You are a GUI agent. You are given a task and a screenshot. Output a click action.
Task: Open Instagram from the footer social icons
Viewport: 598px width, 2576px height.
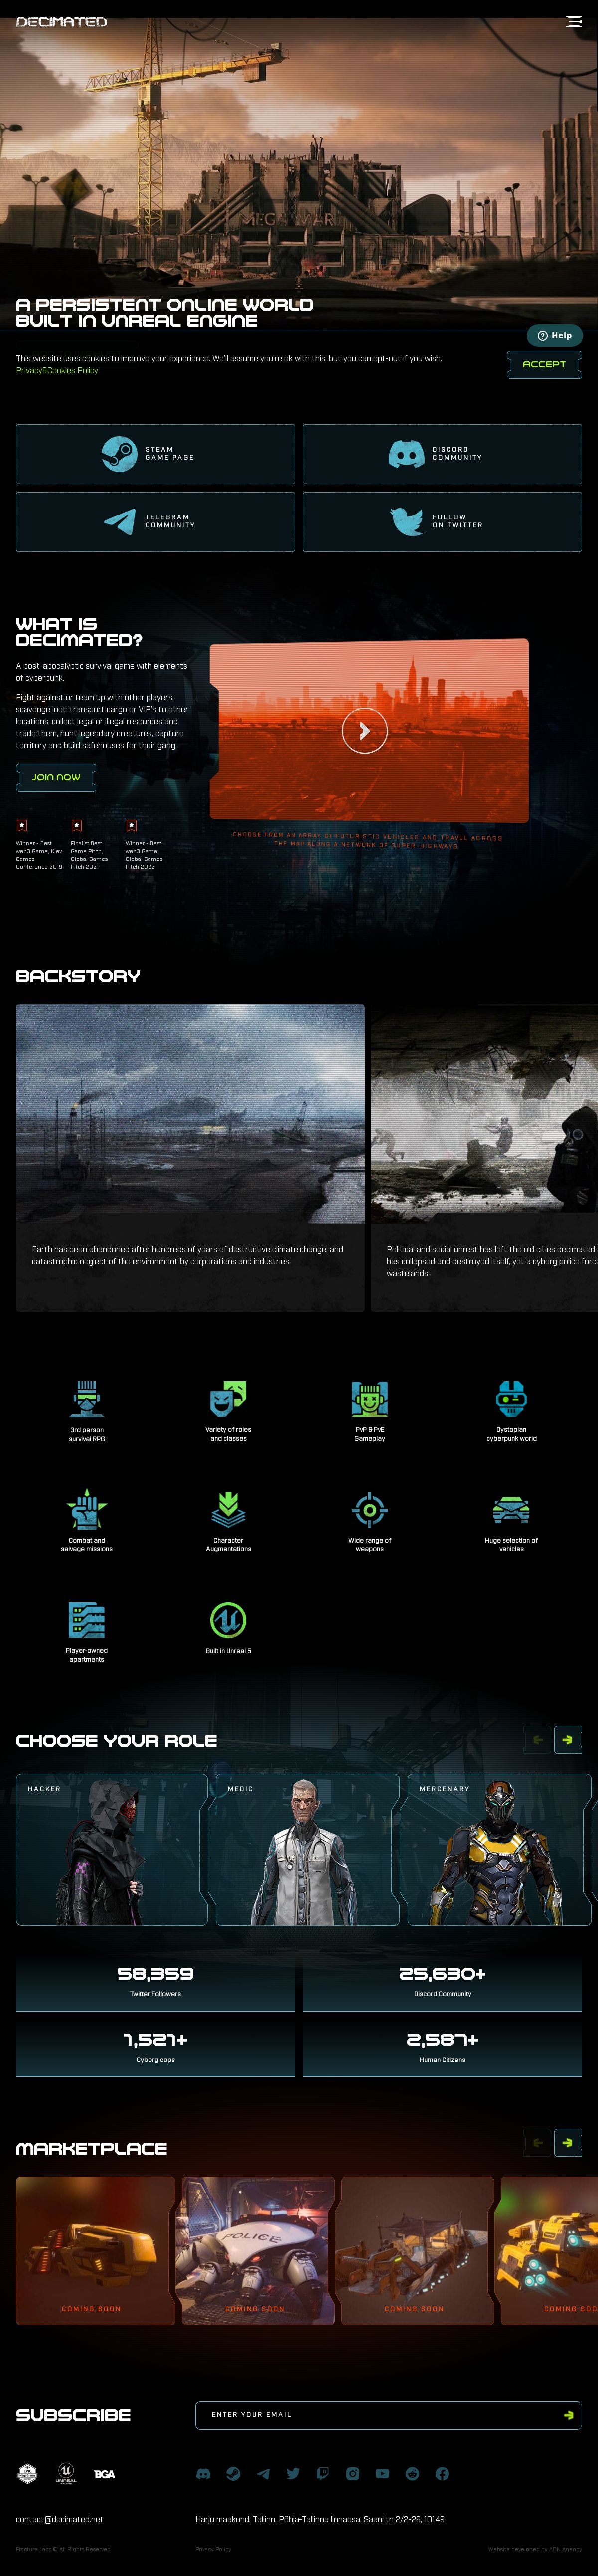(x=353, y=2473)
